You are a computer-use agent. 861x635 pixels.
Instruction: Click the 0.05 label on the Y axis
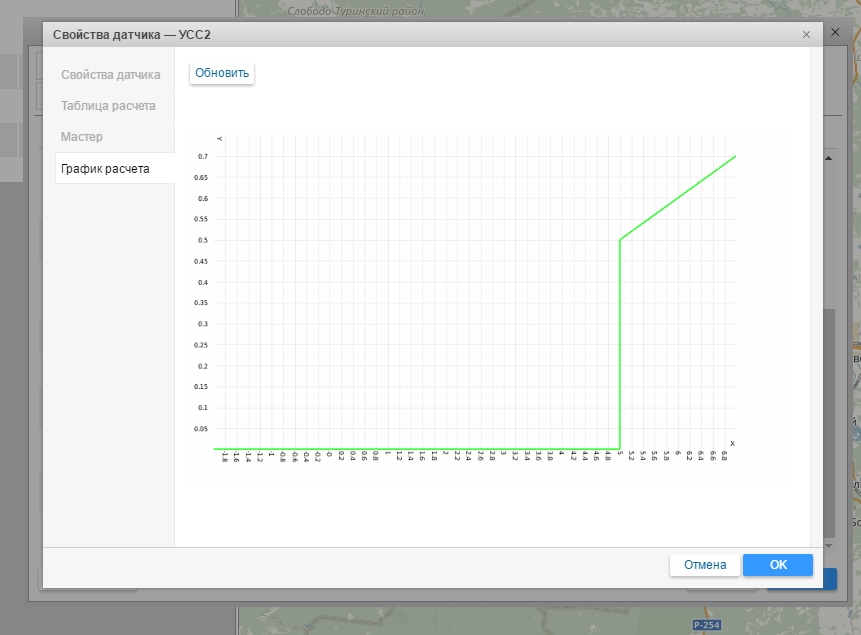tap(201, 428)
